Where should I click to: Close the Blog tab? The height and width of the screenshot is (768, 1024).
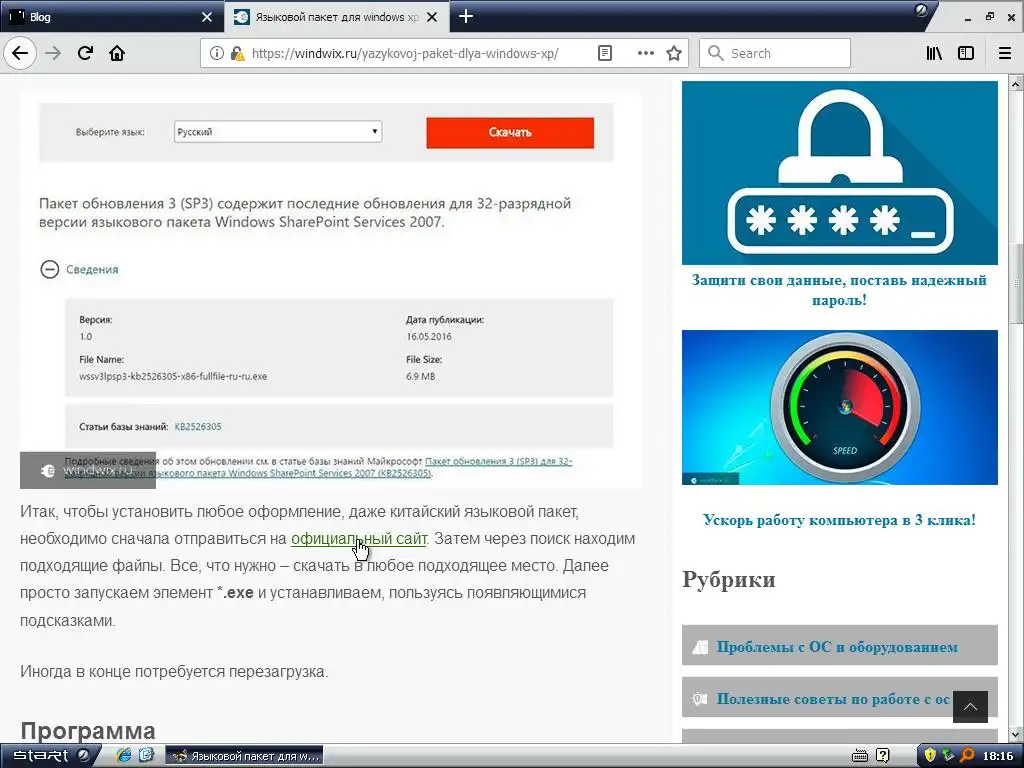207,17
